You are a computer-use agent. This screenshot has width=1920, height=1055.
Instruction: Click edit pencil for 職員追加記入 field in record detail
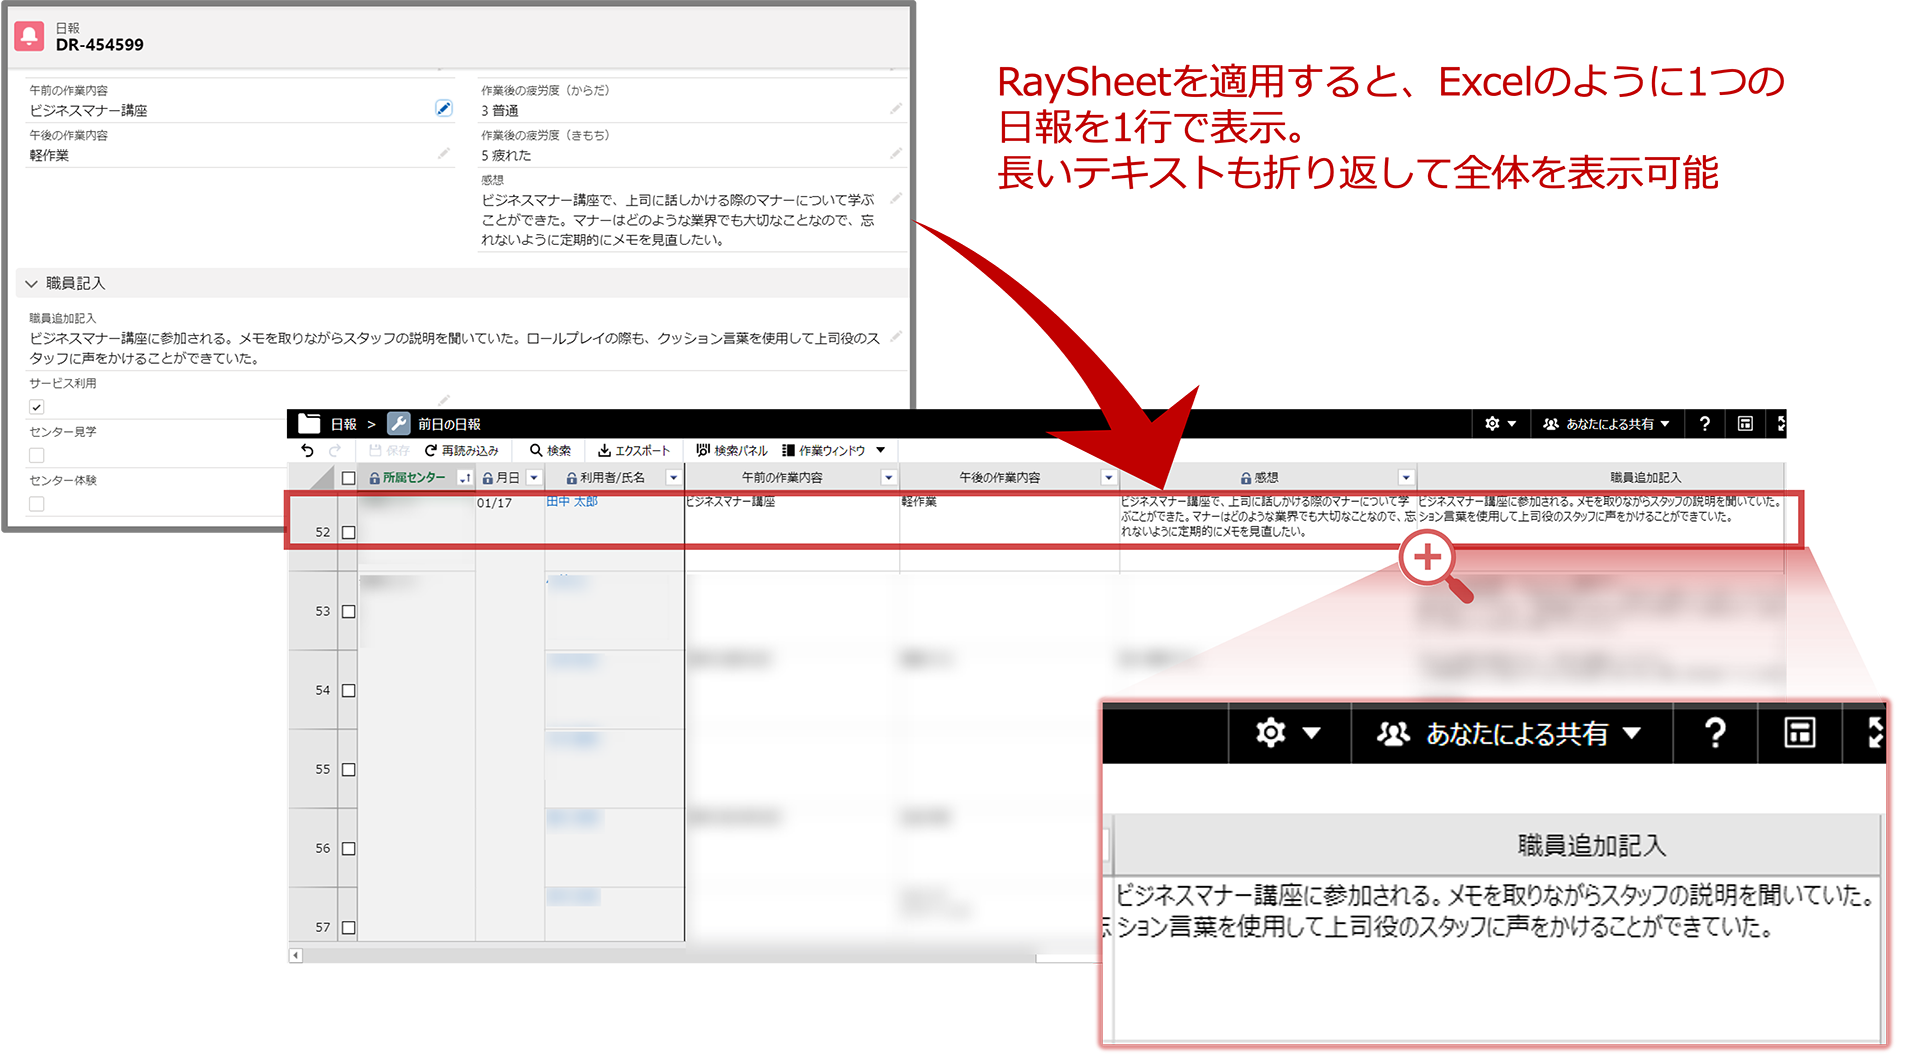coord(896,336)
